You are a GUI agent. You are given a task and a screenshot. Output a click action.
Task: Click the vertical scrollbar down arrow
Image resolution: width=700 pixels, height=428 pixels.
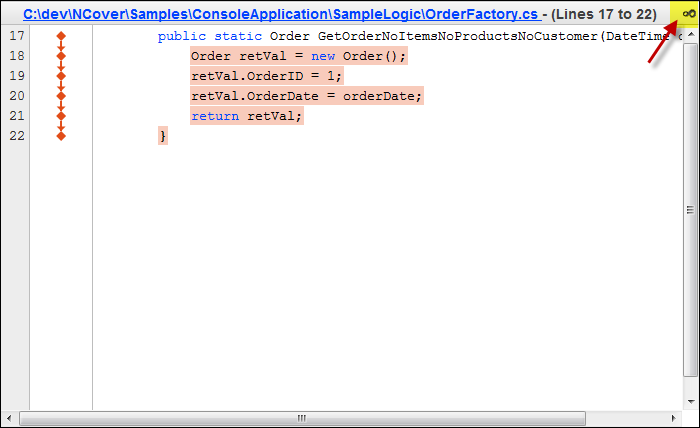pyautogui.click(x=690, y=399)
